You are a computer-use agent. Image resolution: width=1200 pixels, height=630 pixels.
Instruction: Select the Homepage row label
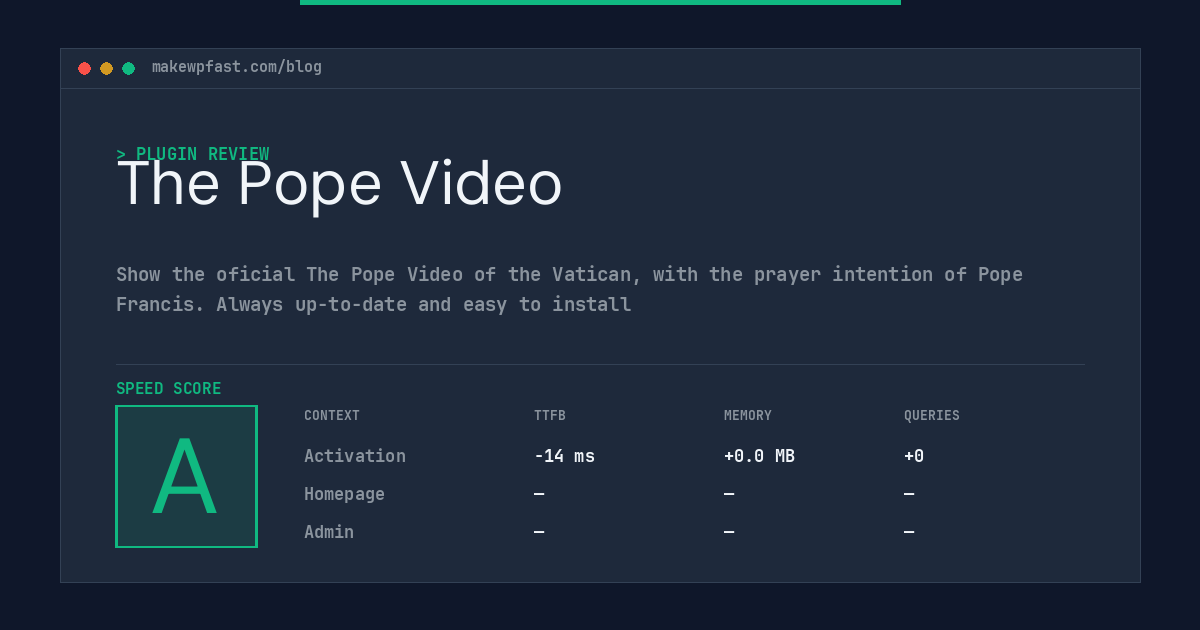pyautogui.click(x=344, y=494)
